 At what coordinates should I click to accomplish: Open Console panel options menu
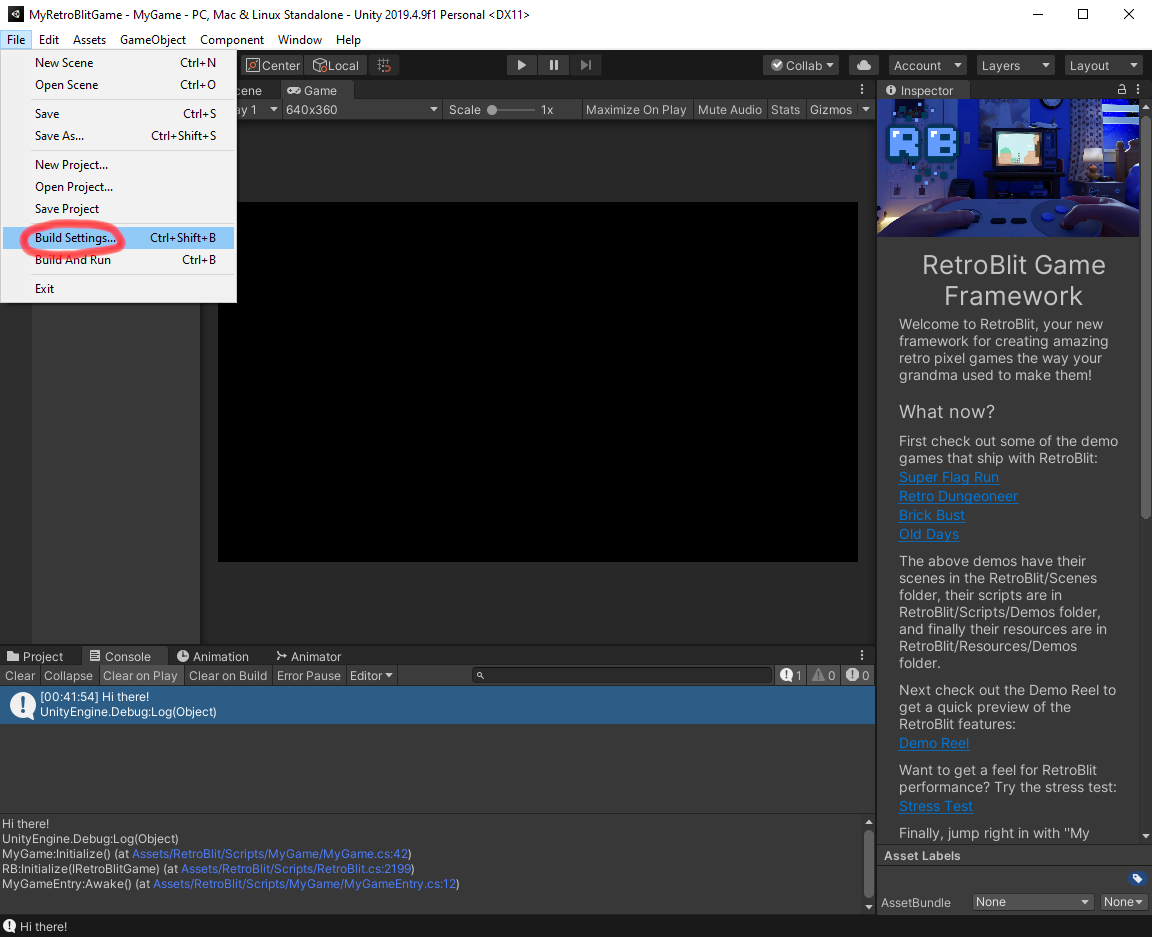(862, 655)
